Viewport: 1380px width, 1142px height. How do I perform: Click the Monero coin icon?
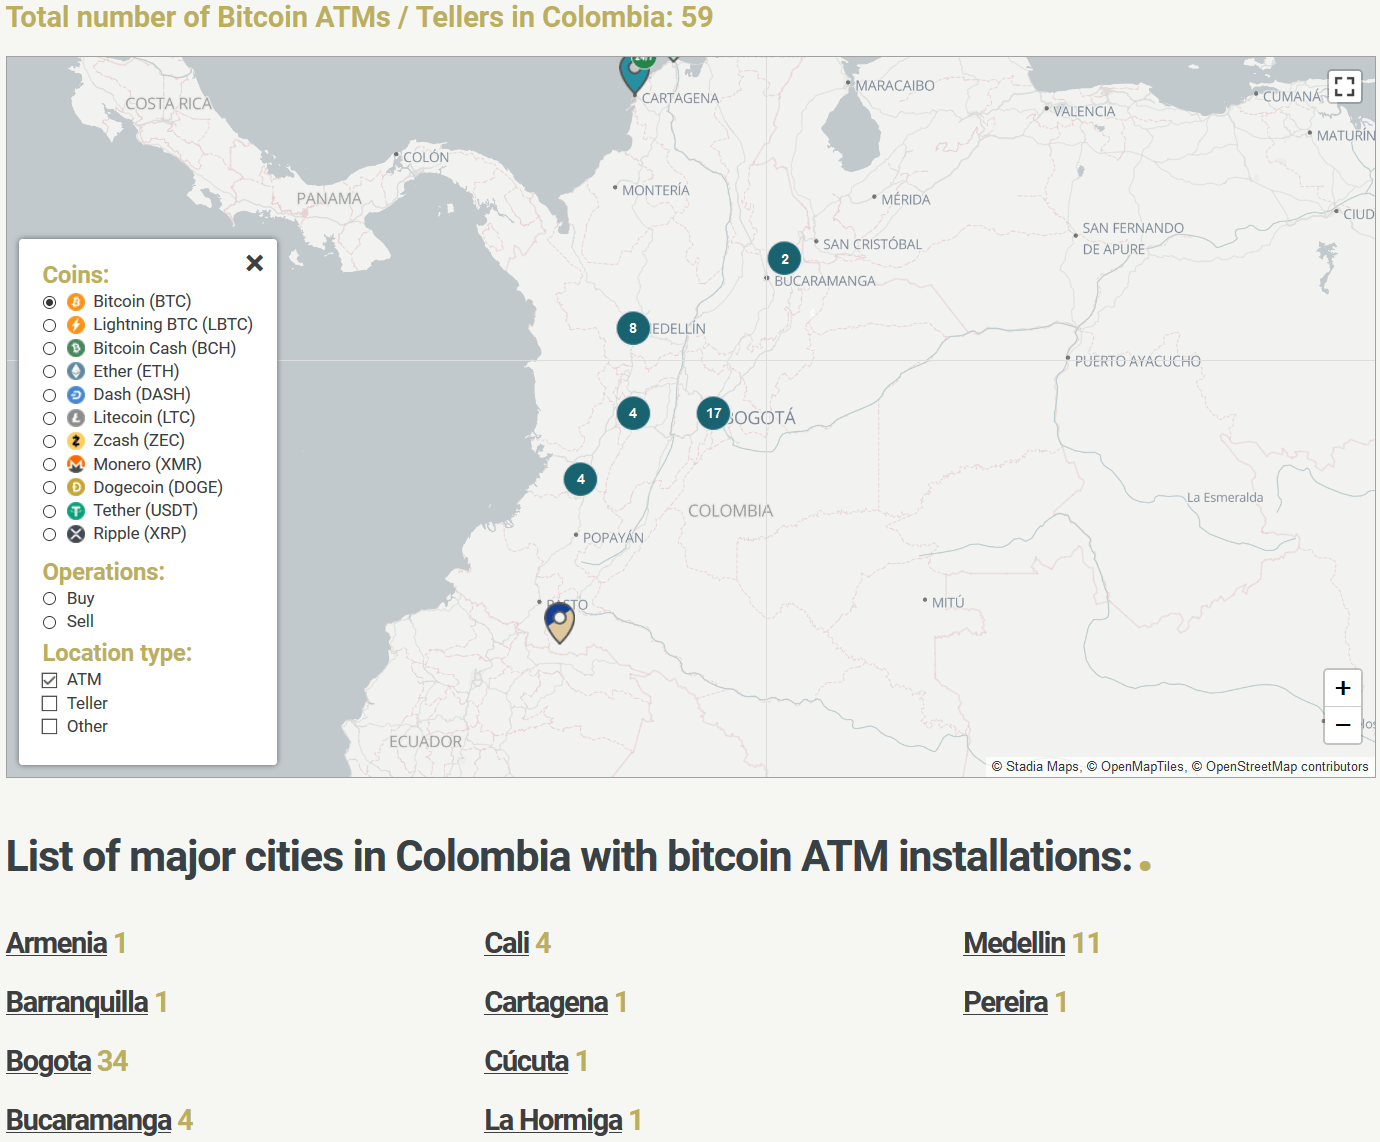pyautogui.click(x=76, y=464)
